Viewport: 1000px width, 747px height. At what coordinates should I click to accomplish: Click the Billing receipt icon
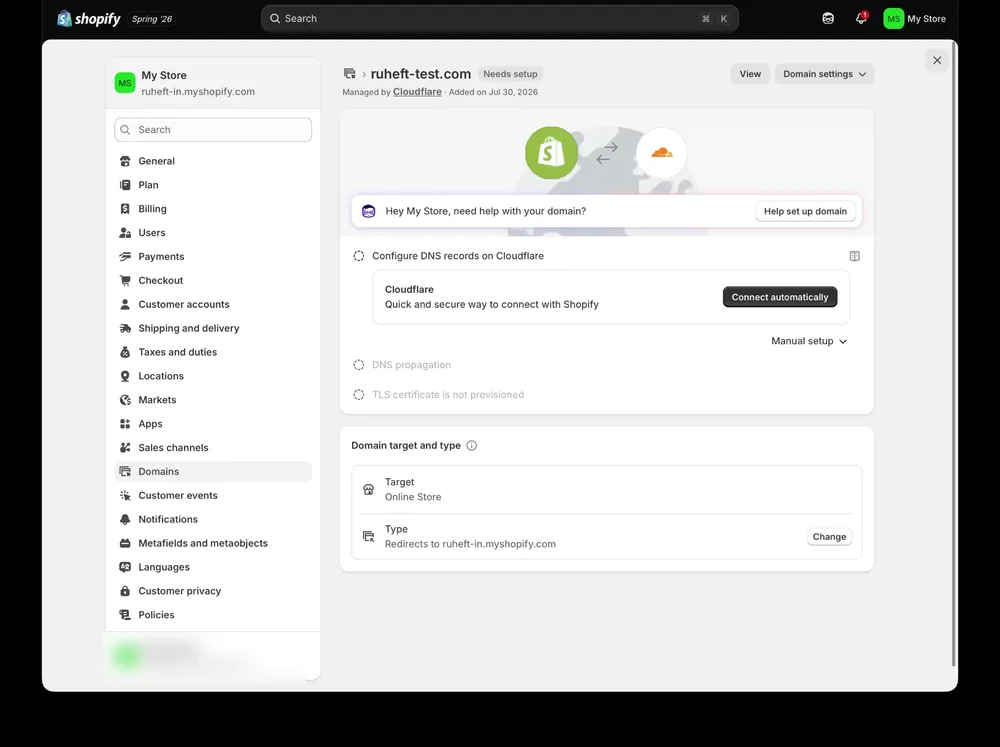pyautogui.click(x=125, y=209)
